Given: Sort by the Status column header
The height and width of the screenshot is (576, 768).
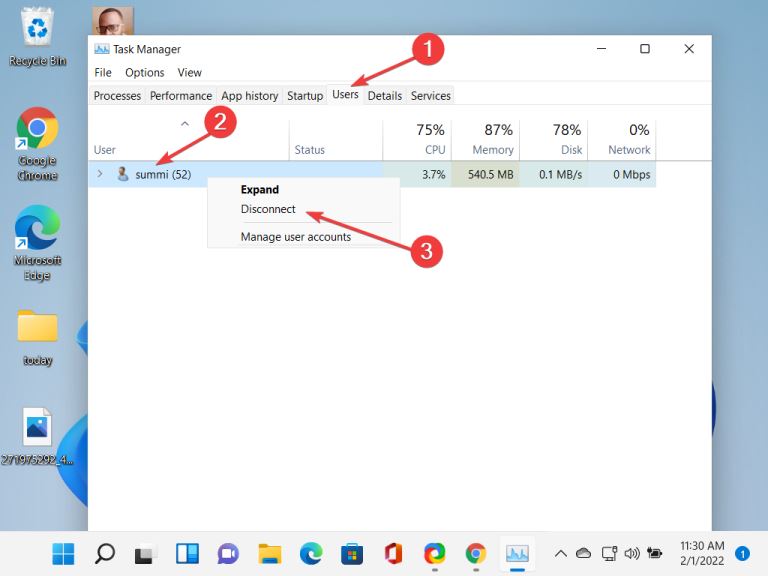Looking at the screenshot, I should [x=336, y=140].
